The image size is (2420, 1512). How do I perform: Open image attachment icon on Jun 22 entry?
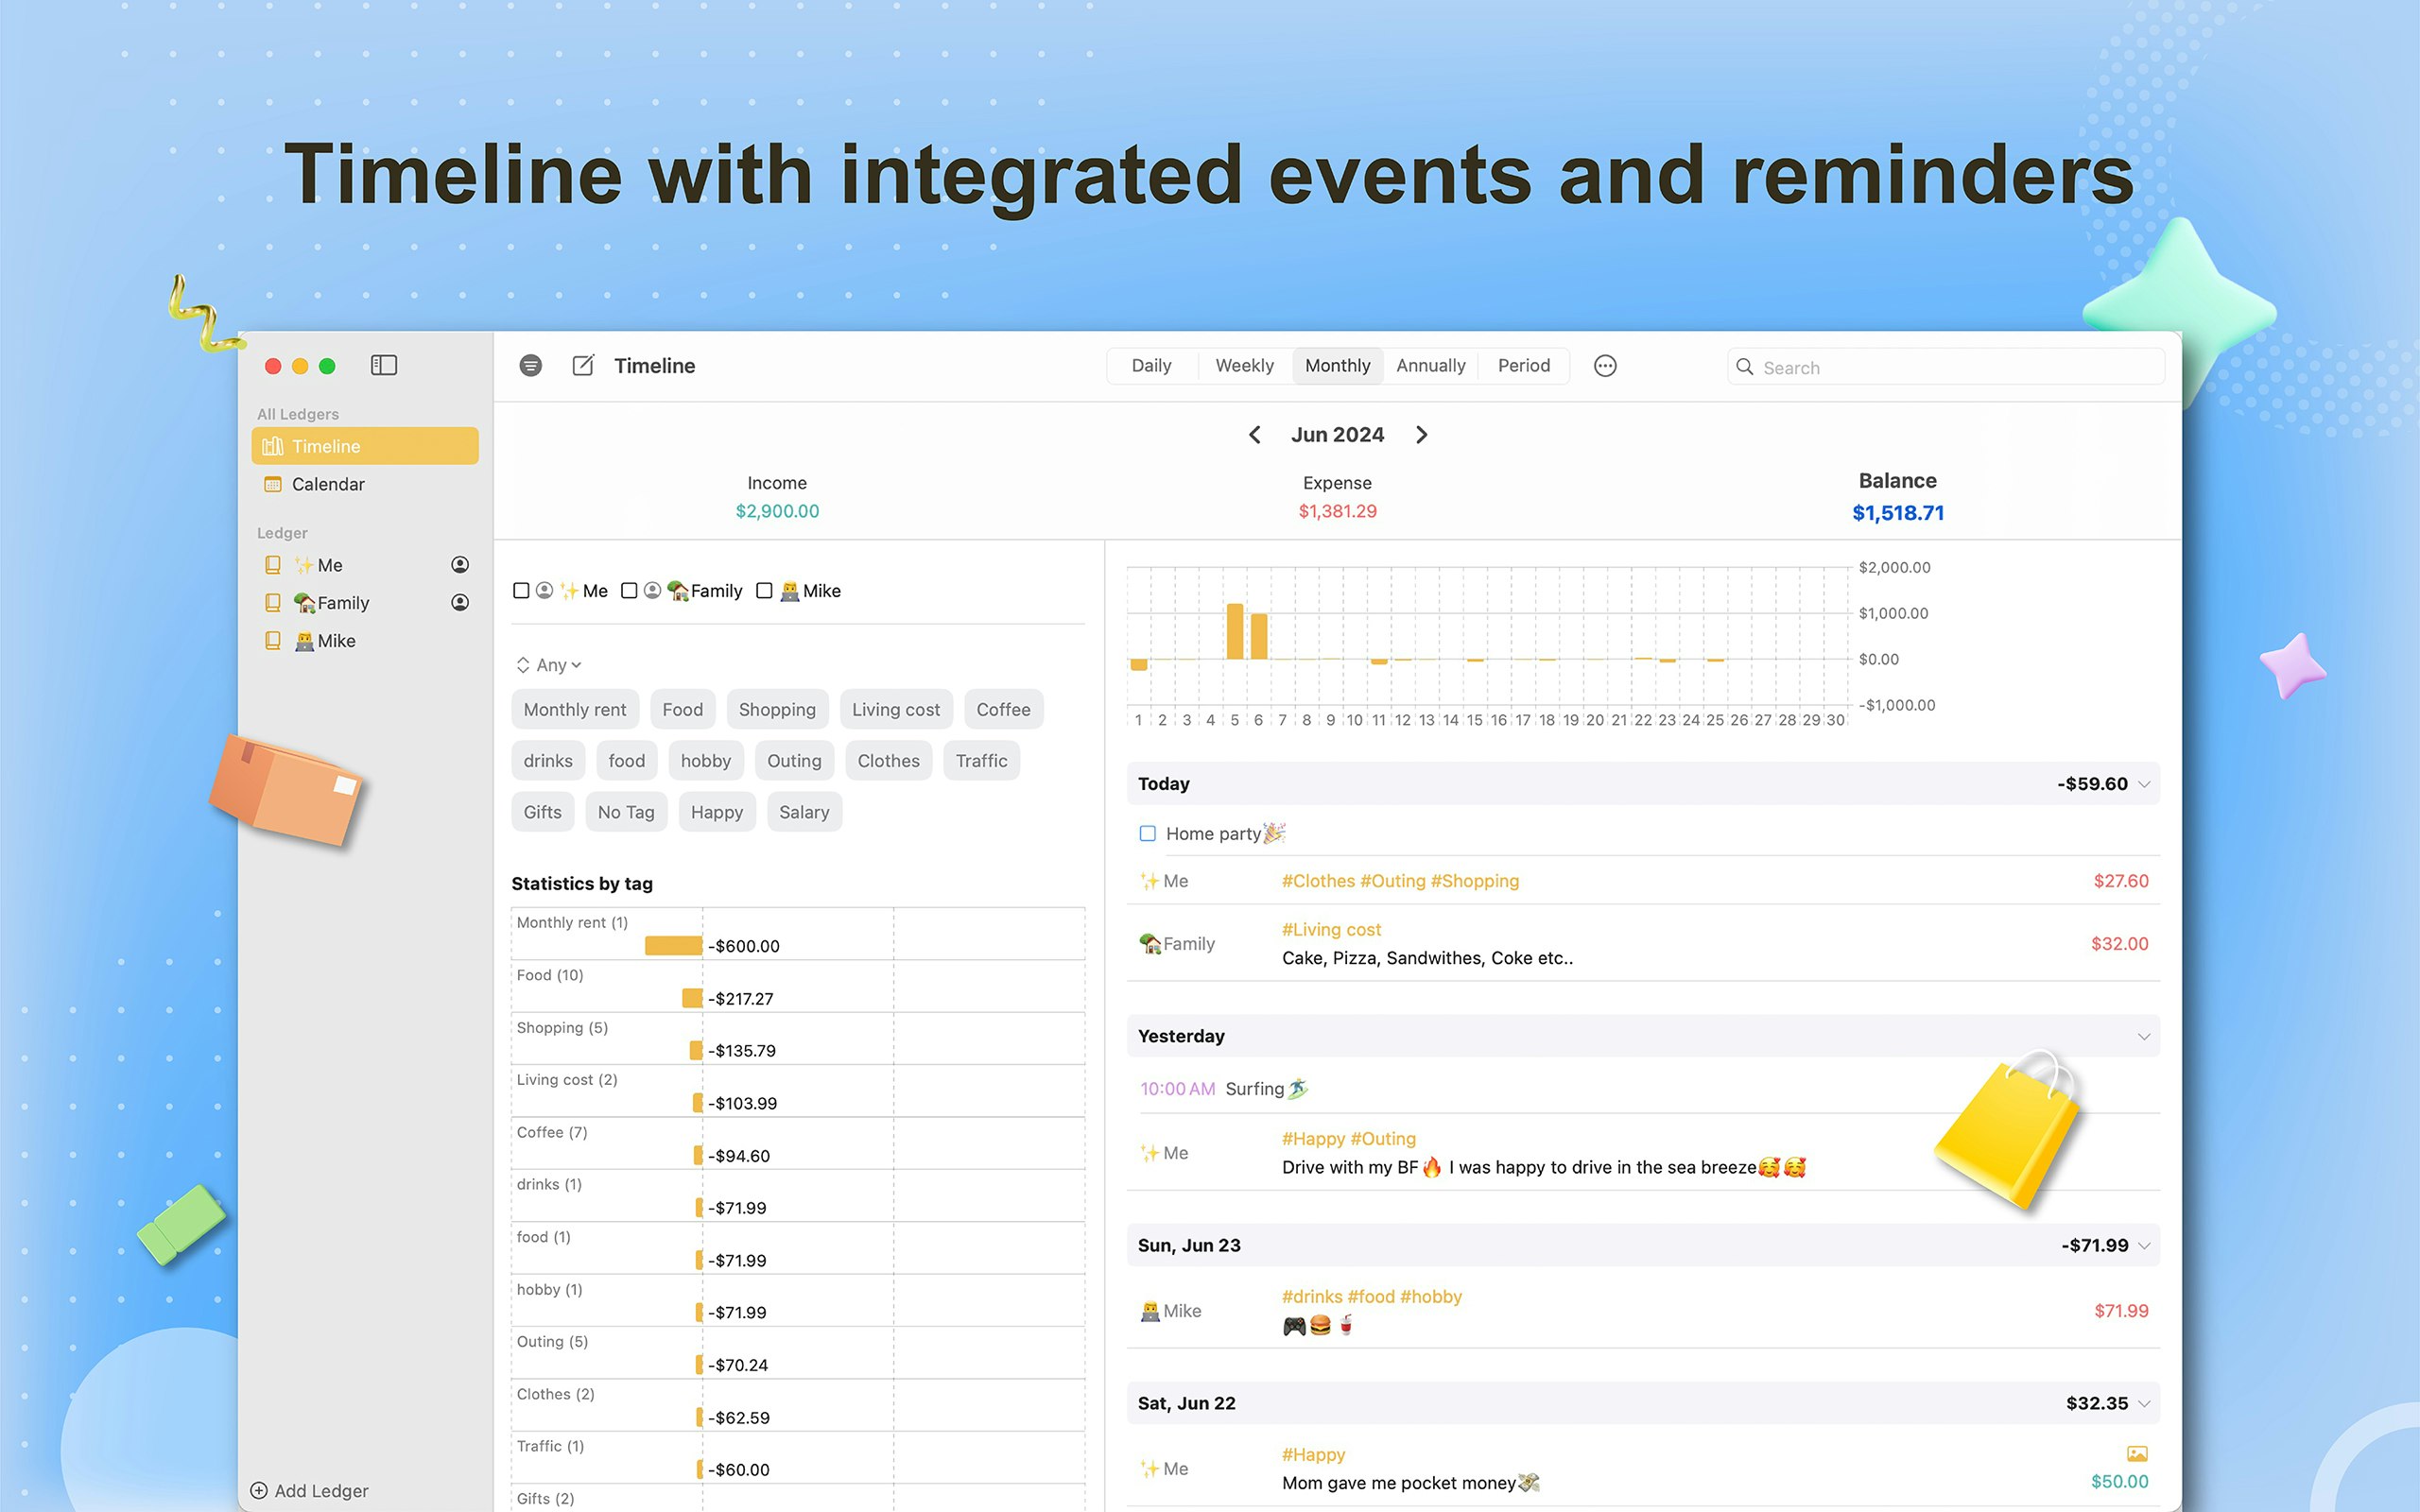click(x=2136, y=1454)
